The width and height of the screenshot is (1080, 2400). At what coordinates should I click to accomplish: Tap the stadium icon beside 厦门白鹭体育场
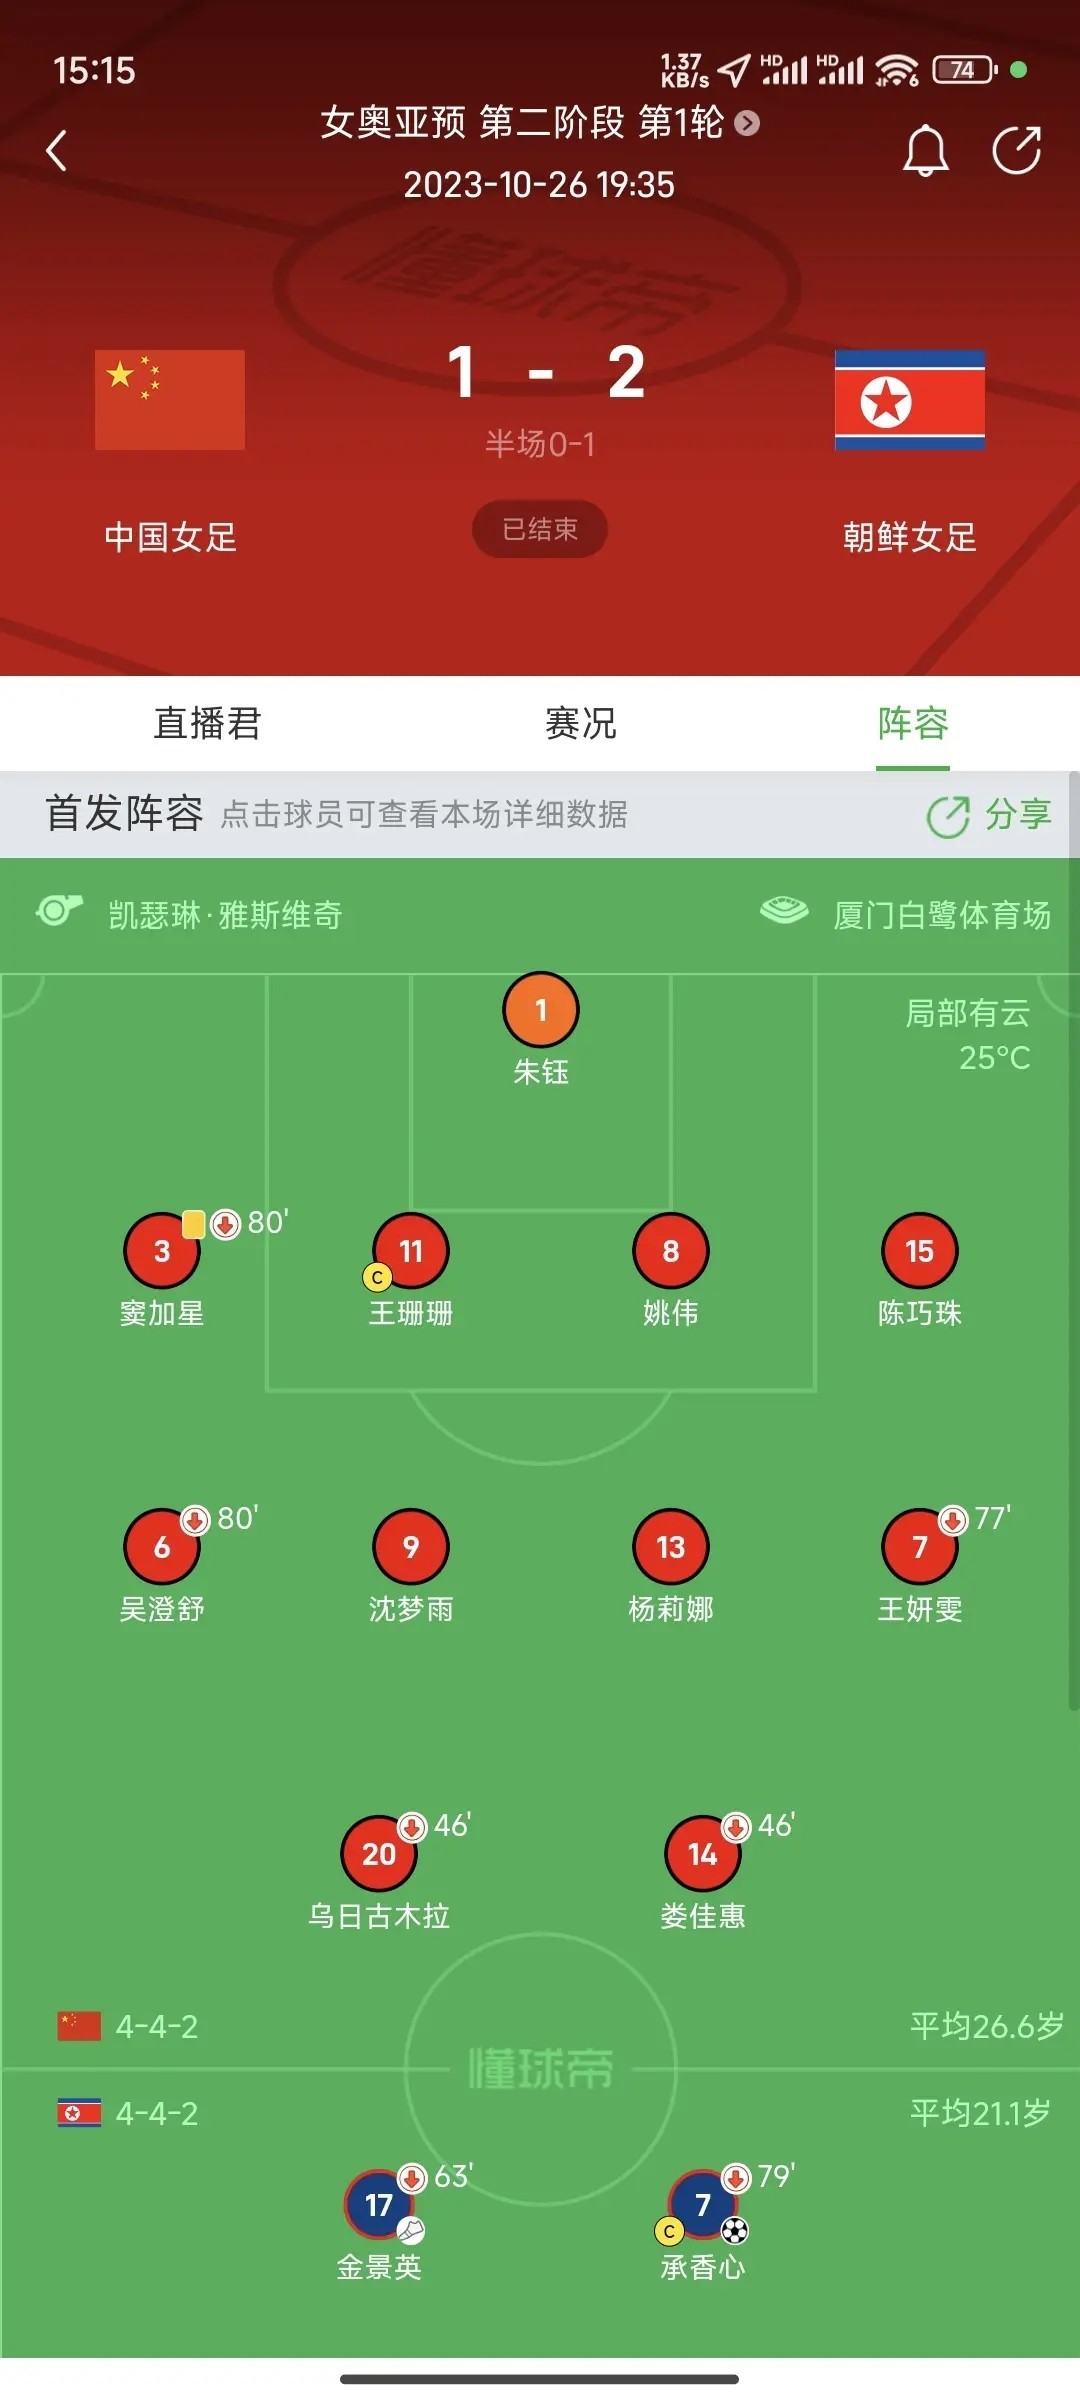pyautogui.click(x=784, y=911)
